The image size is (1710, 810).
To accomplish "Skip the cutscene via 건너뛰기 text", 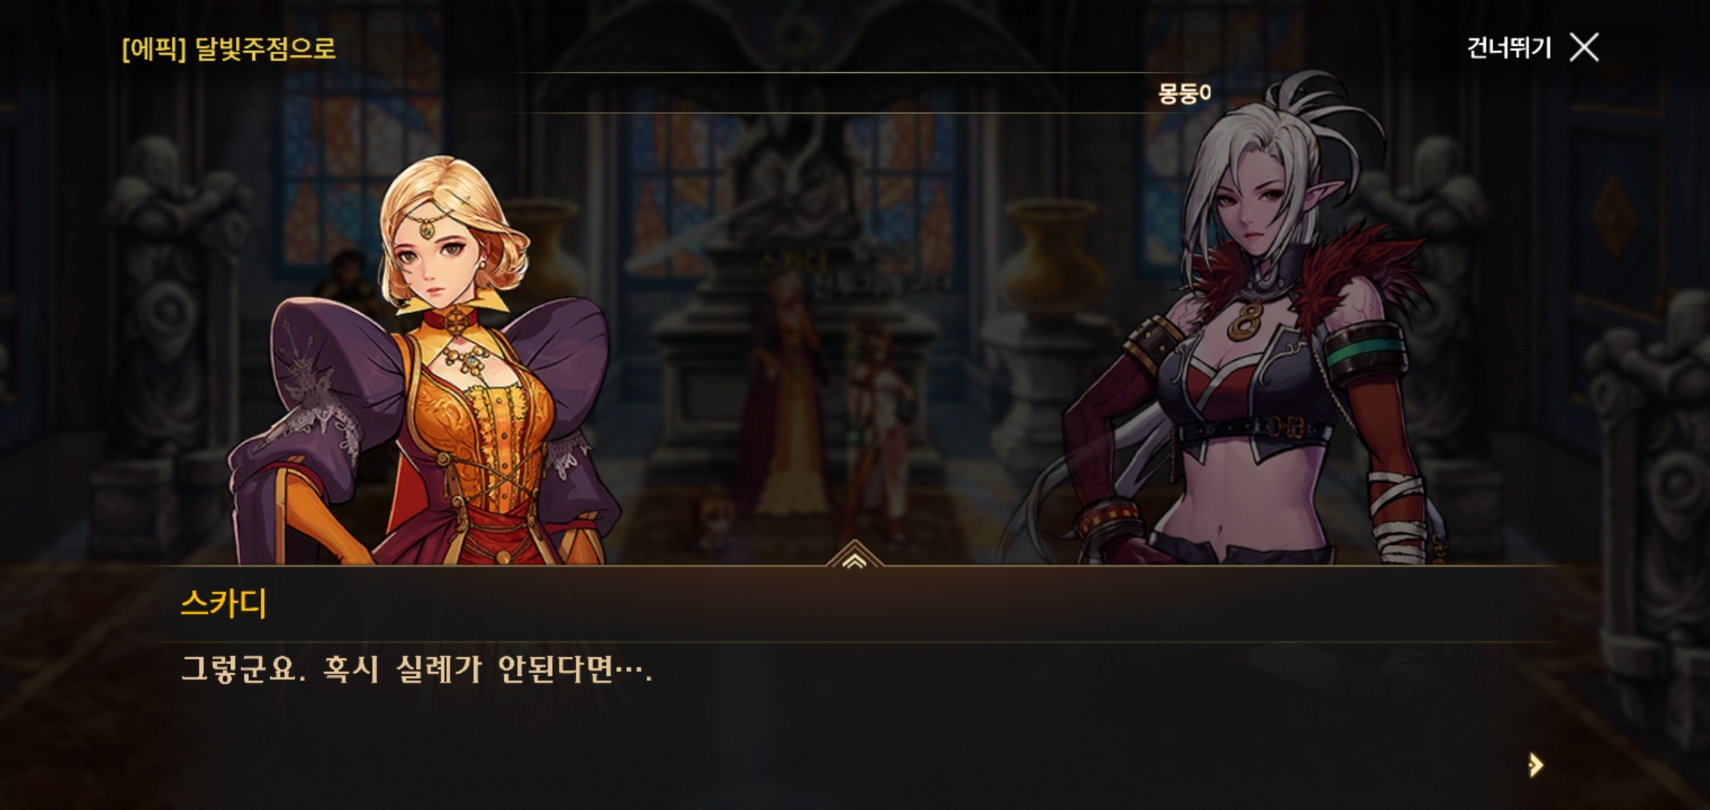I will click(1508, 47).
